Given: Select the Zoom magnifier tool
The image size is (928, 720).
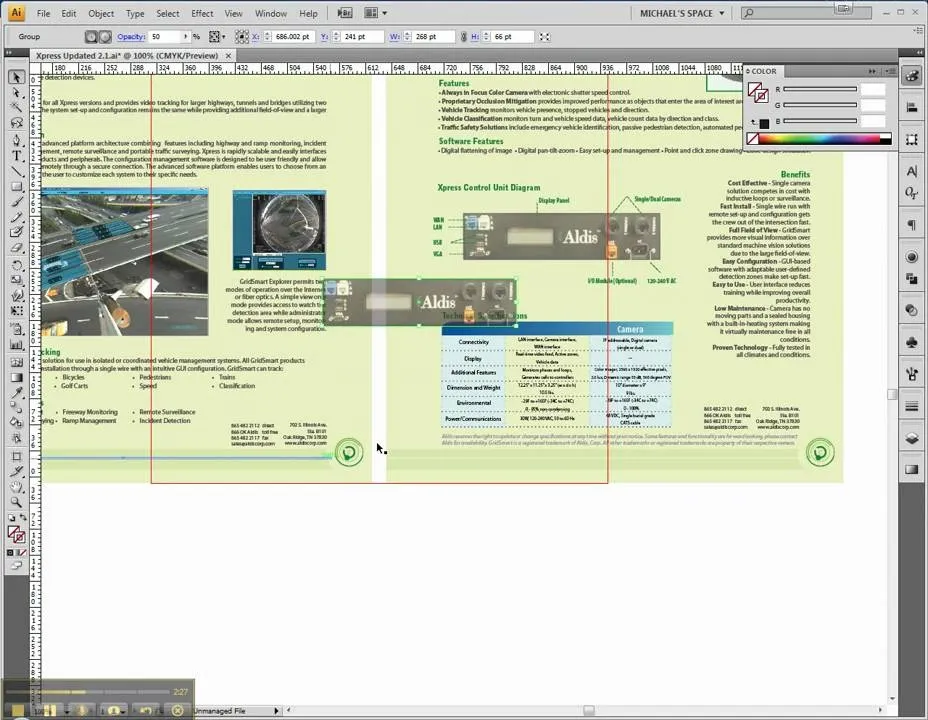Looking at the screenshot, I should click(17, 502).
